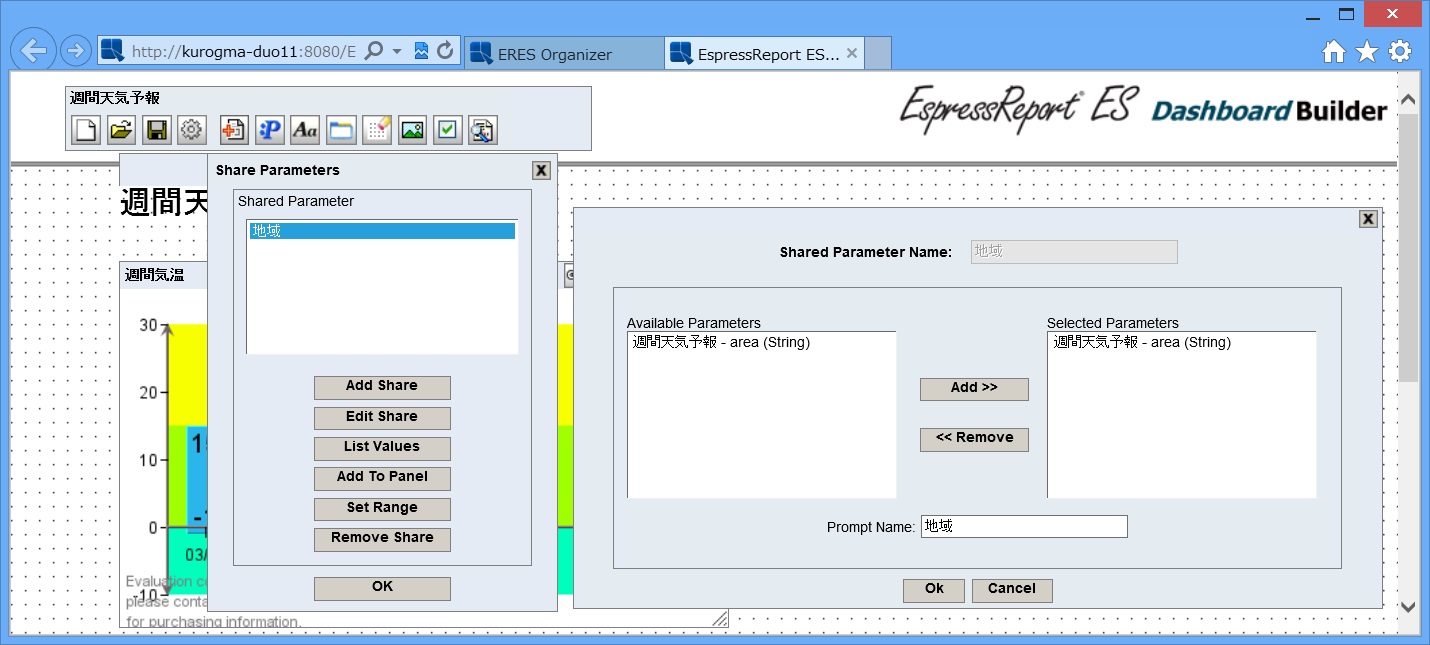Click the page scrollbar up arrow
This screenshot has width=1430, height=645.
point(1408,100)
